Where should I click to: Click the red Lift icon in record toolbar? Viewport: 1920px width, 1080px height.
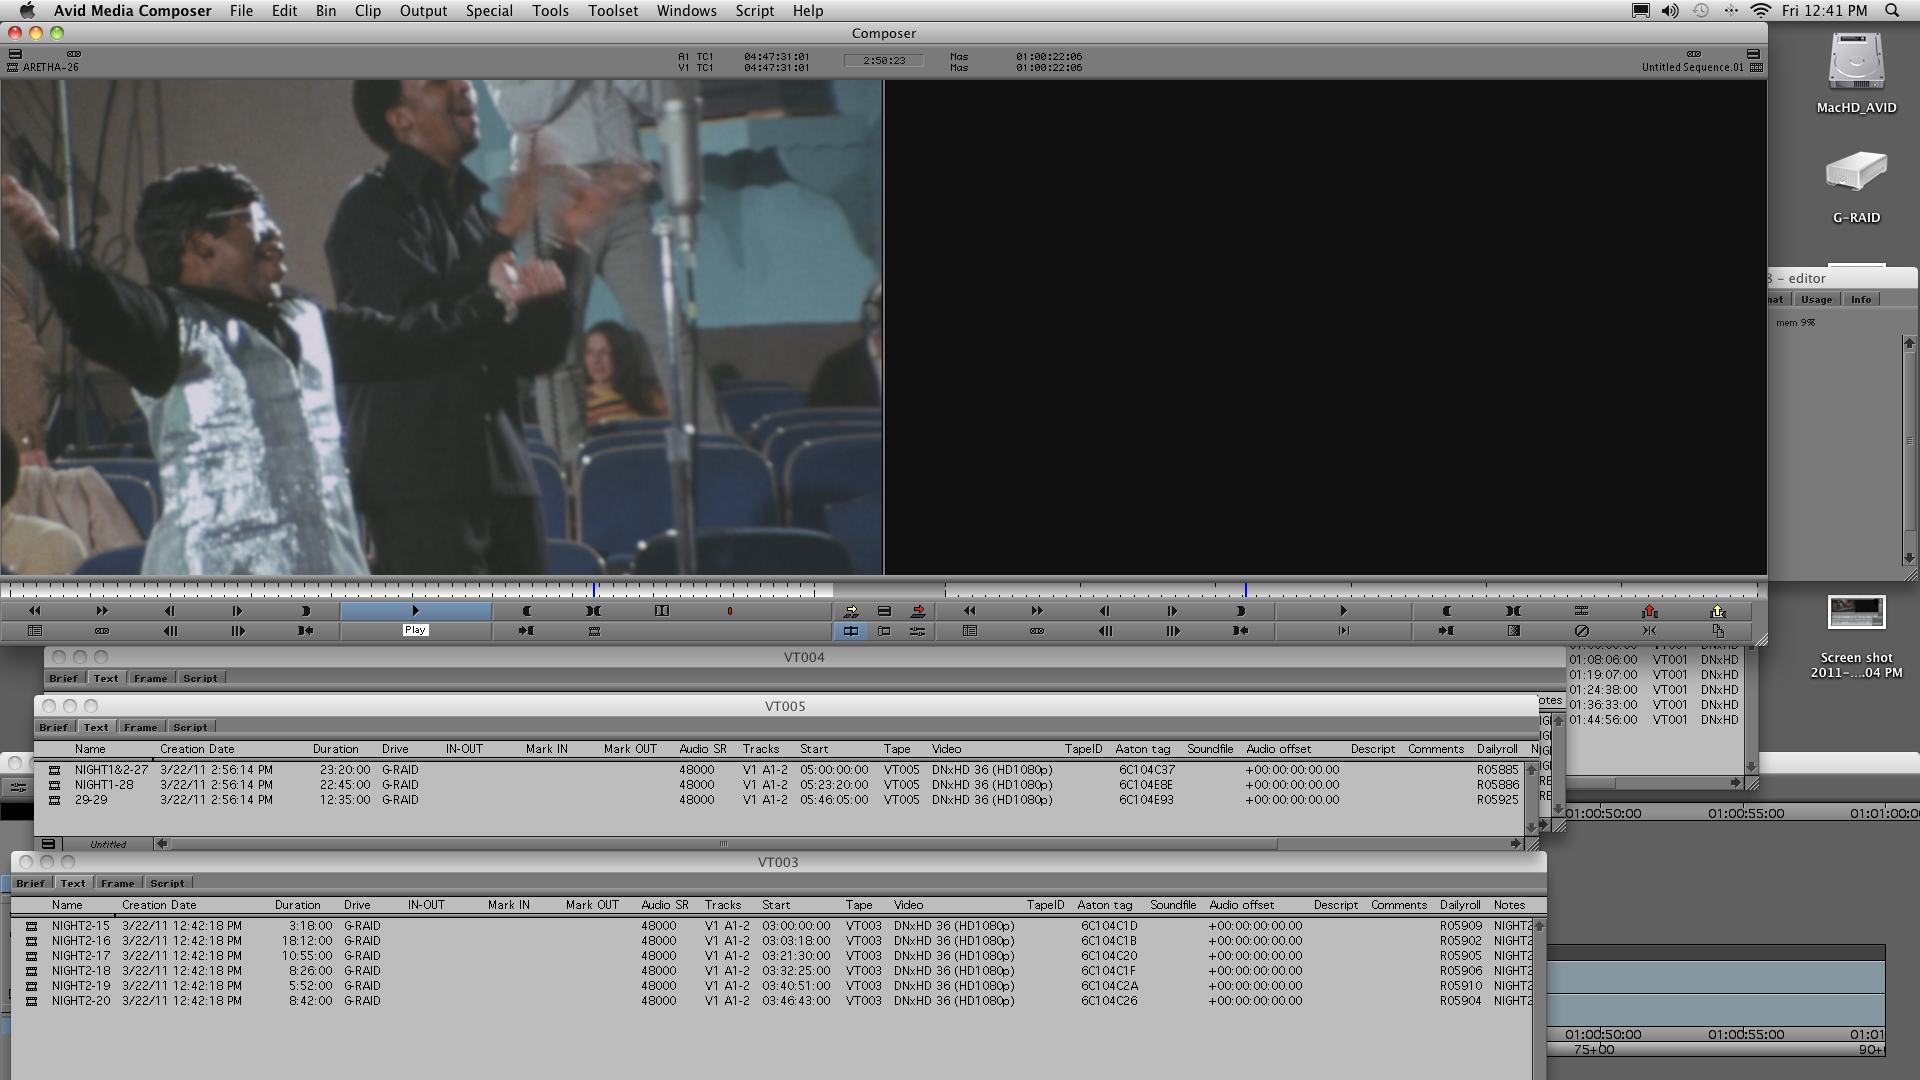[1650, 611]
